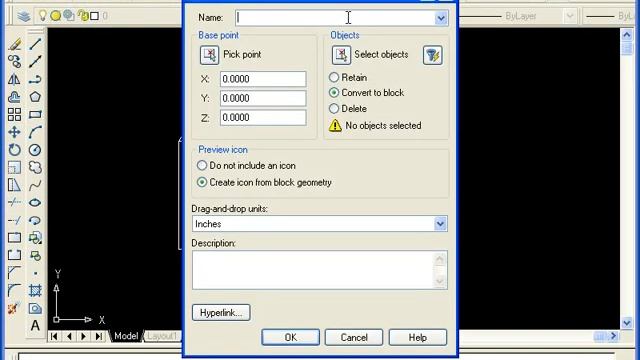The width and height of the screenshot is (640, 360).
Task: Toggle layer on/off lightbulb icon
Action: tap(42, 16)
